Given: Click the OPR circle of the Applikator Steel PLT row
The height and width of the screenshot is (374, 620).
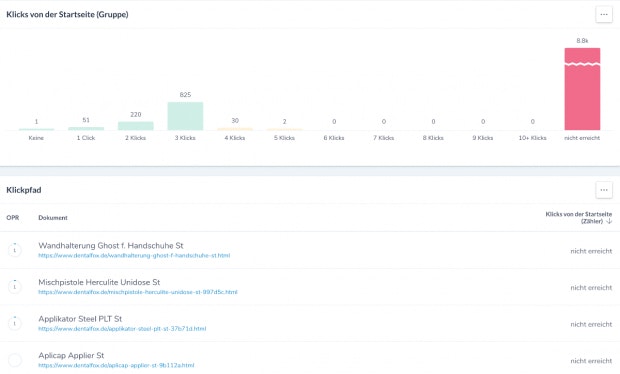Looking at the screenshot, I should [x=15, y=323].
